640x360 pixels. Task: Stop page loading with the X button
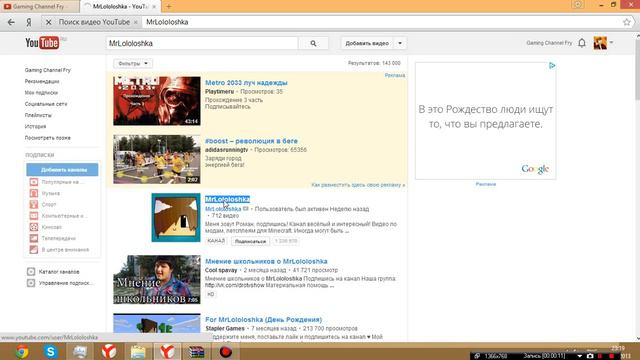click(x=48, y=22)
